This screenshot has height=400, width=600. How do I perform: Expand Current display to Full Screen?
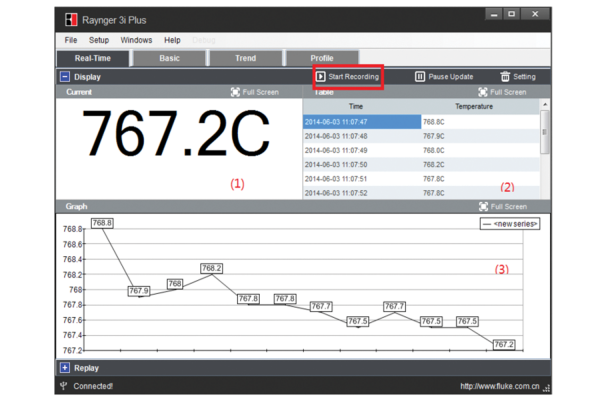[x=235, y=92]
